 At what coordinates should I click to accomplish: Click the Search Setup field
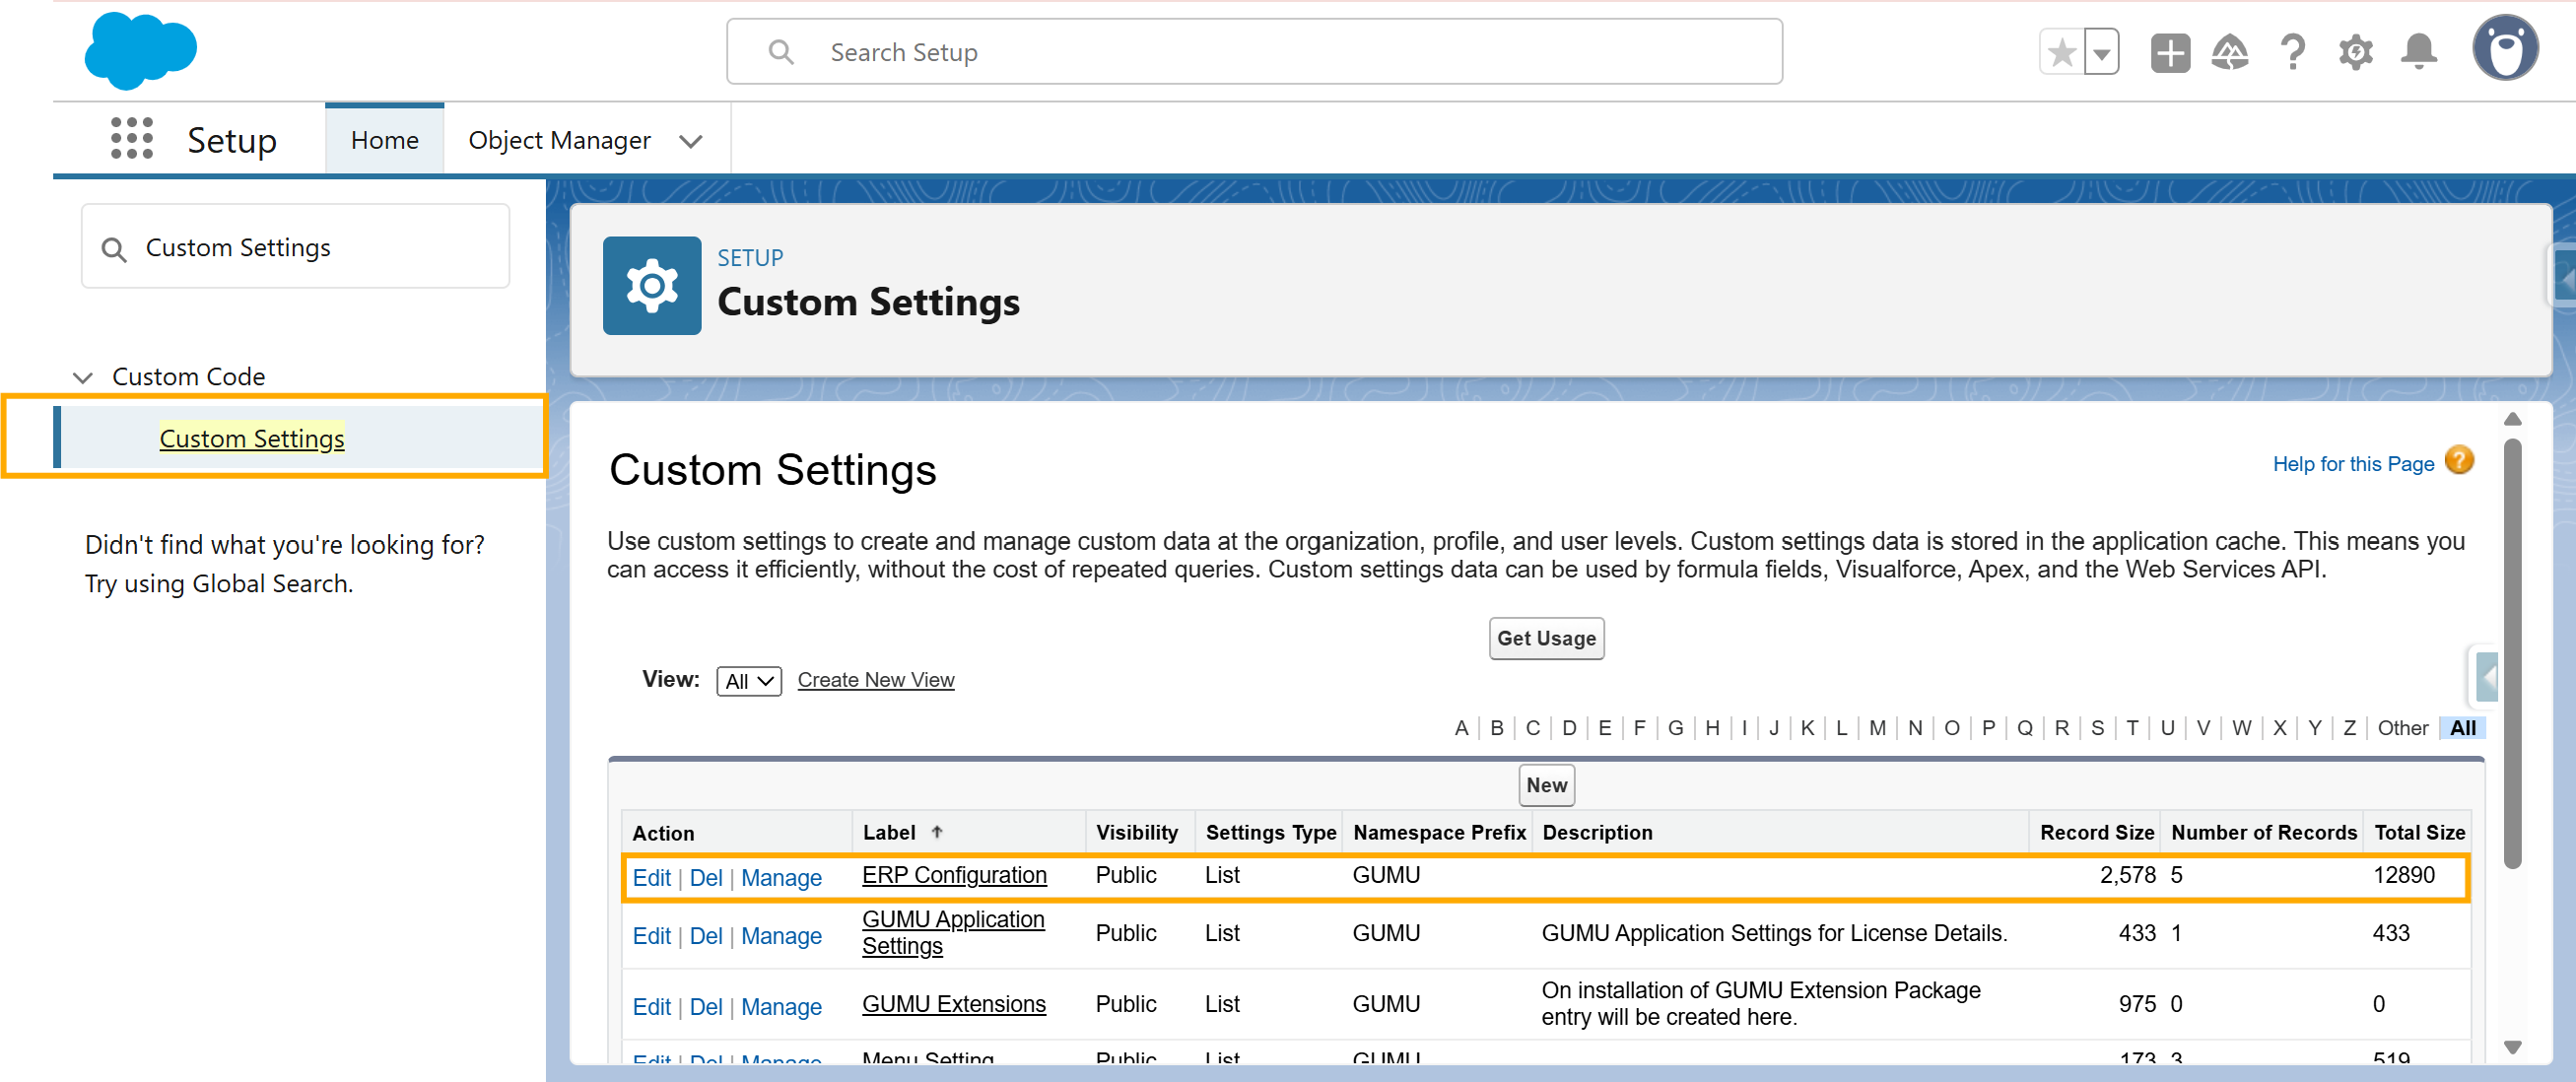(x=1253, y=52)
